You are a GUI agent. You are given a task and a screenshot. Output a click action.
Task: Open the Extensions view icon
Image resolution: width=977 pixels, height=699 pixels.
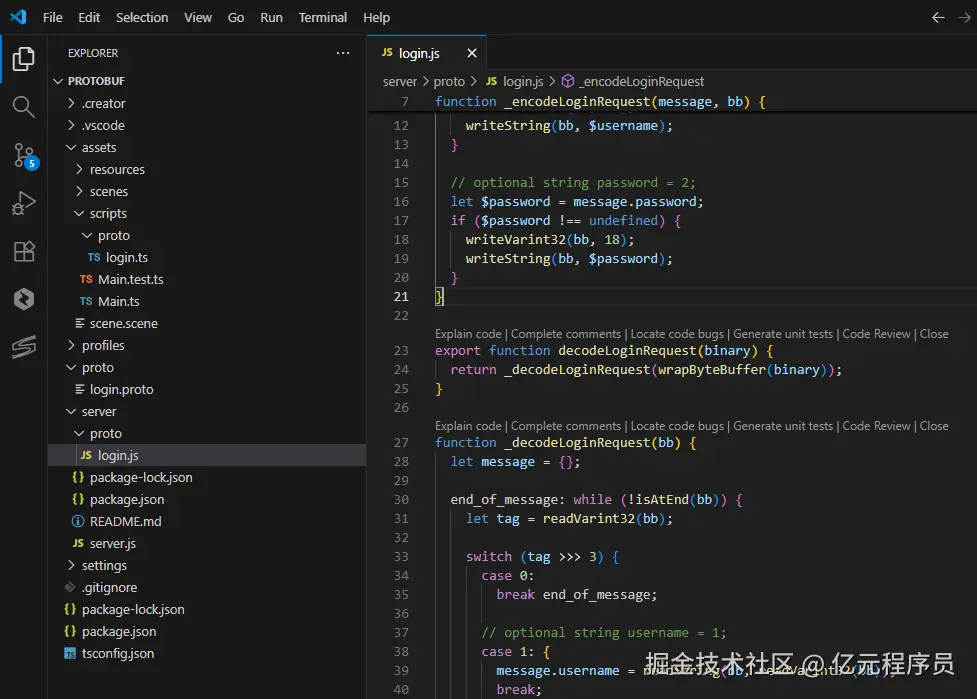[24, 251]
